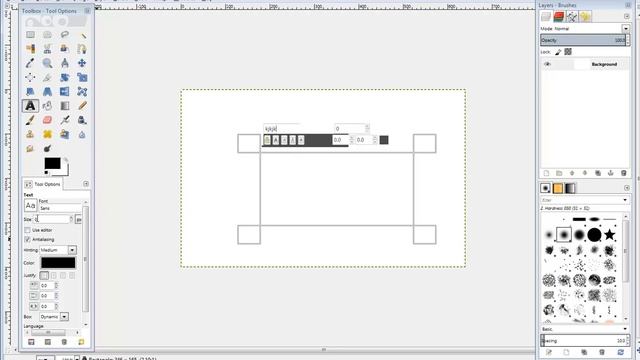Screen dimensions: 640x360
Task: Select the Perspective tool
Action: coord(47,92)
